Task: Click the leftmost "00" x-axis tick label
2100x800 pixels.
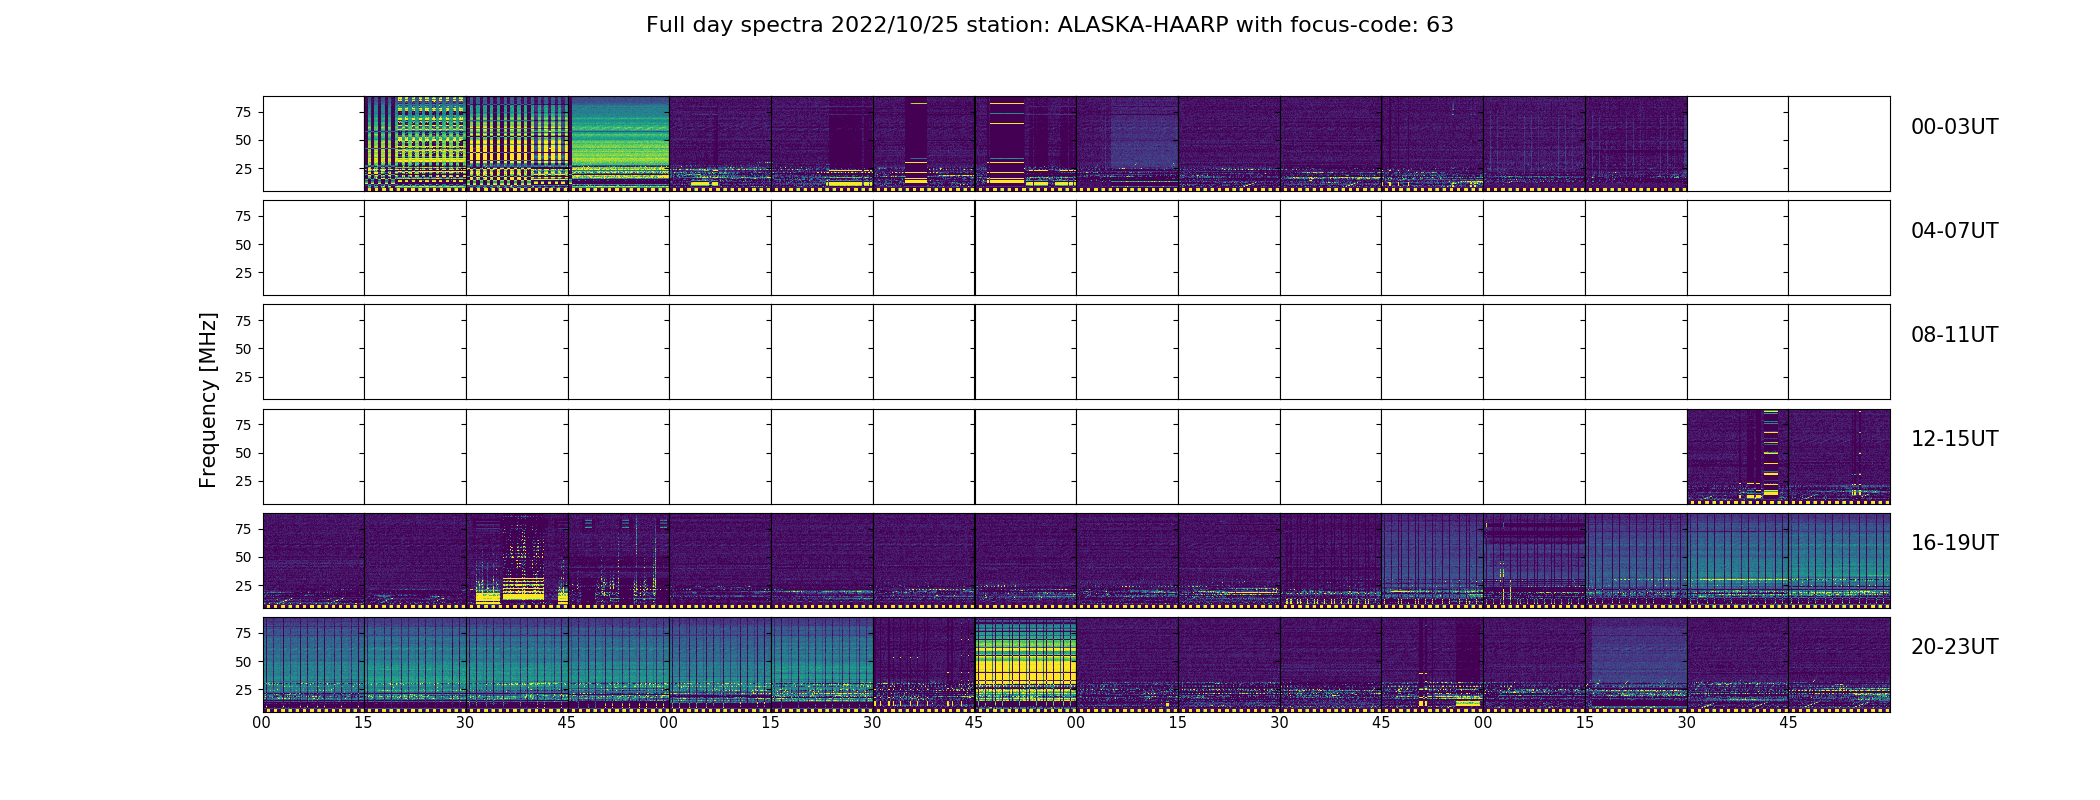Action: click(262, 723)
